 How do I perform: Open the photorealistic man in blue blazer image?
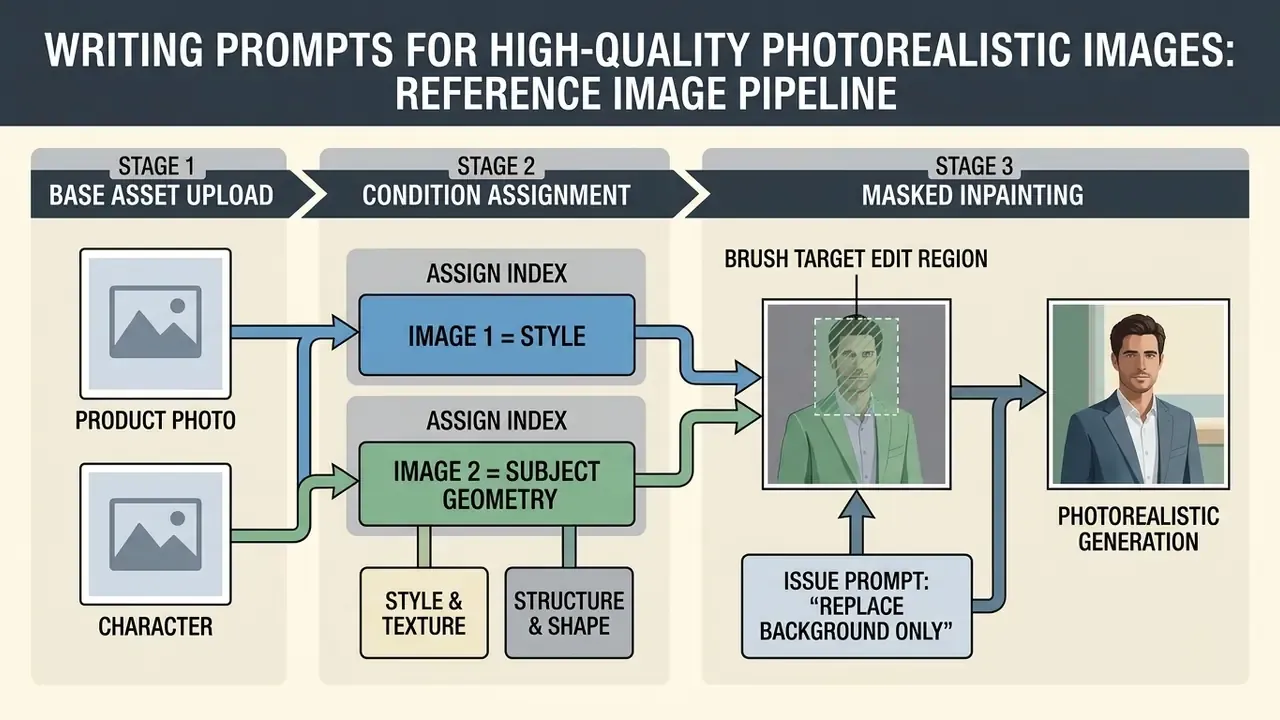1140,396
